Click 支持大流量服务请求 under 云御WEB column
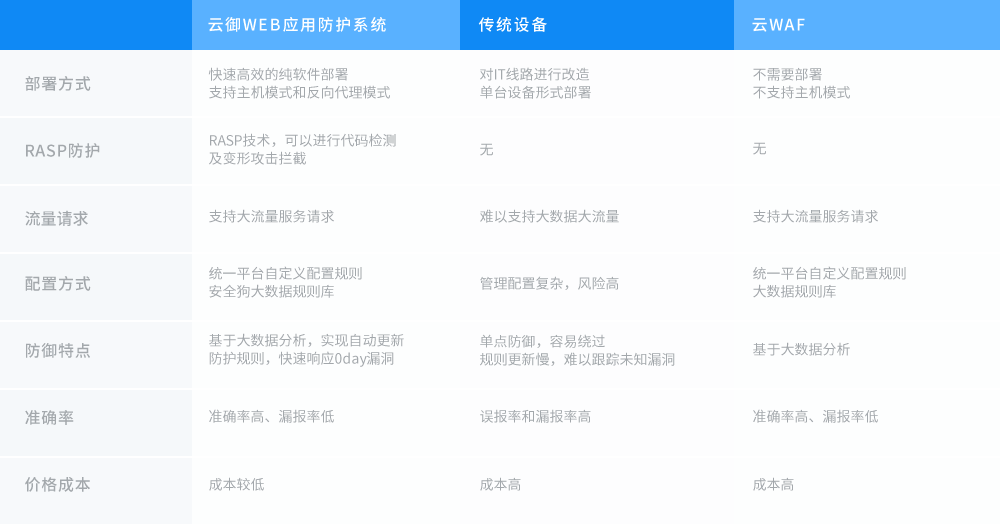This screenshot has width=1000, height=524. (x=271, y=217)
